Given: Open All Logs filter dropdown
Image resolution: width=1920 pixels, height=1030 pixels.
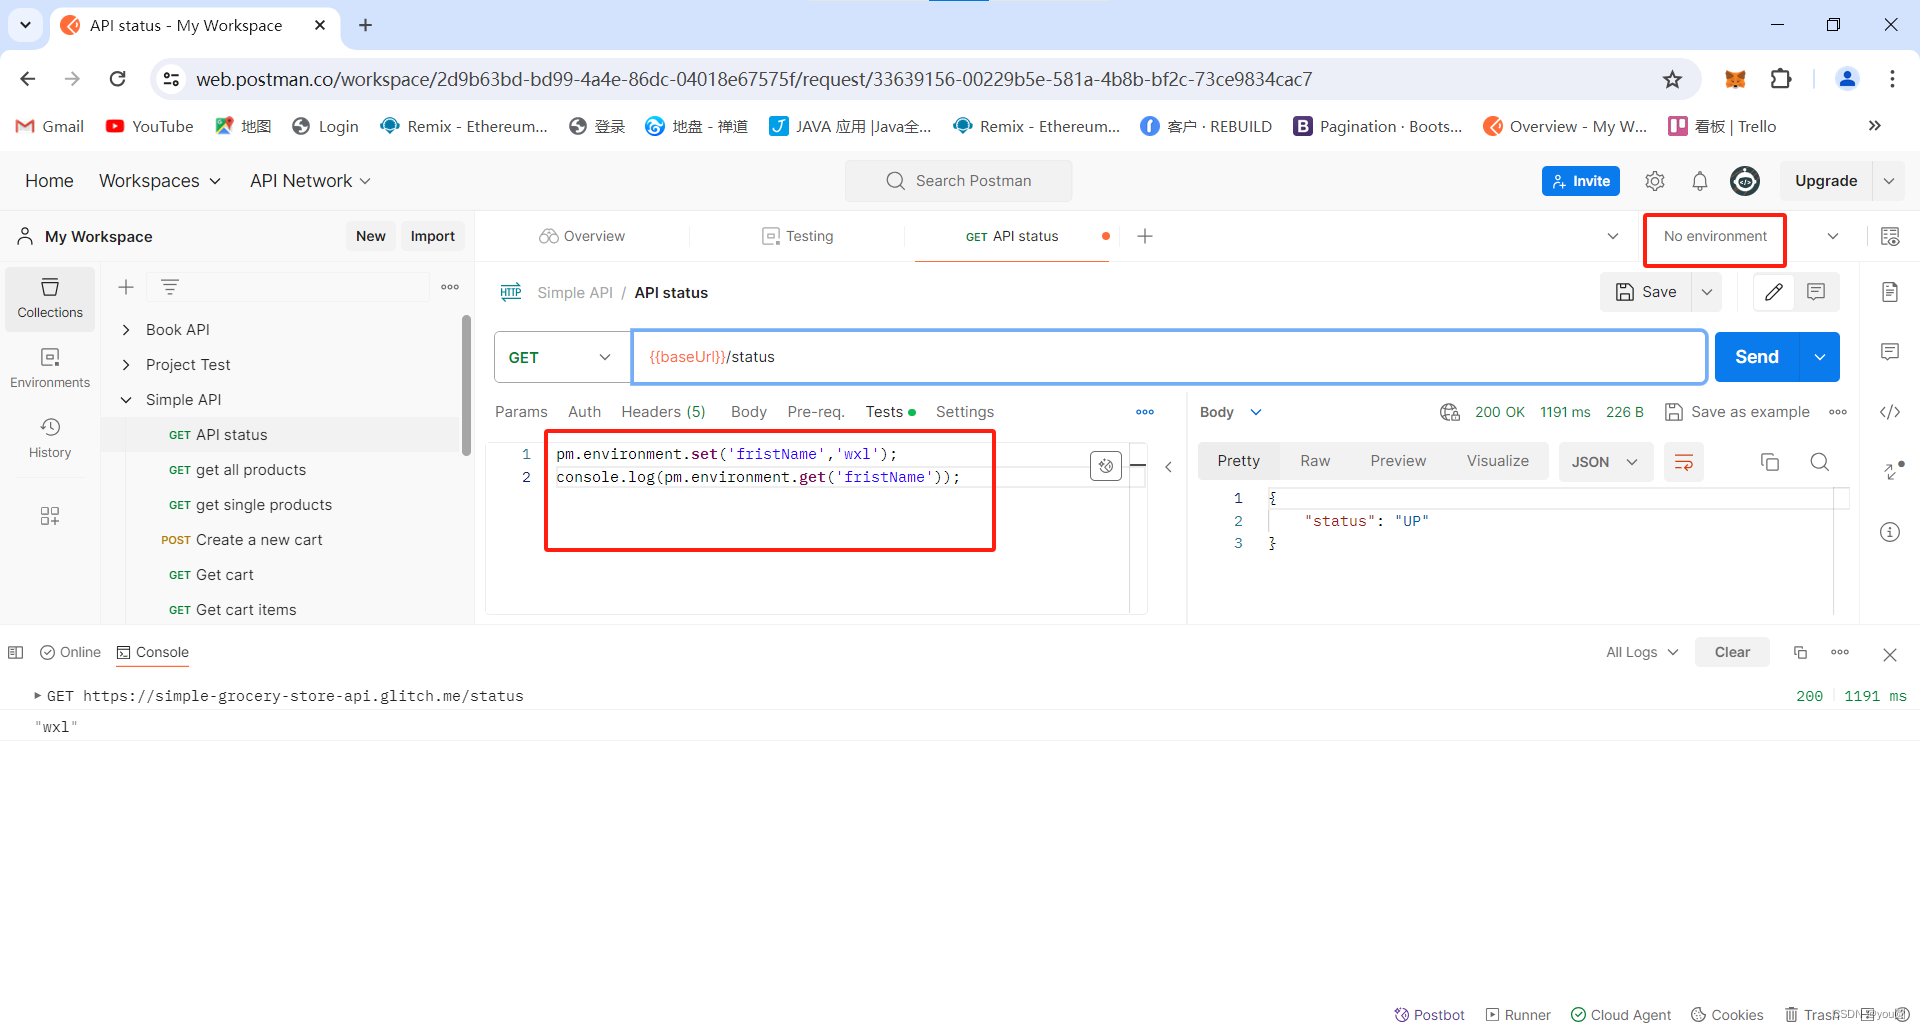Looking at the screenshot, I should click(x=1642, y=652).
